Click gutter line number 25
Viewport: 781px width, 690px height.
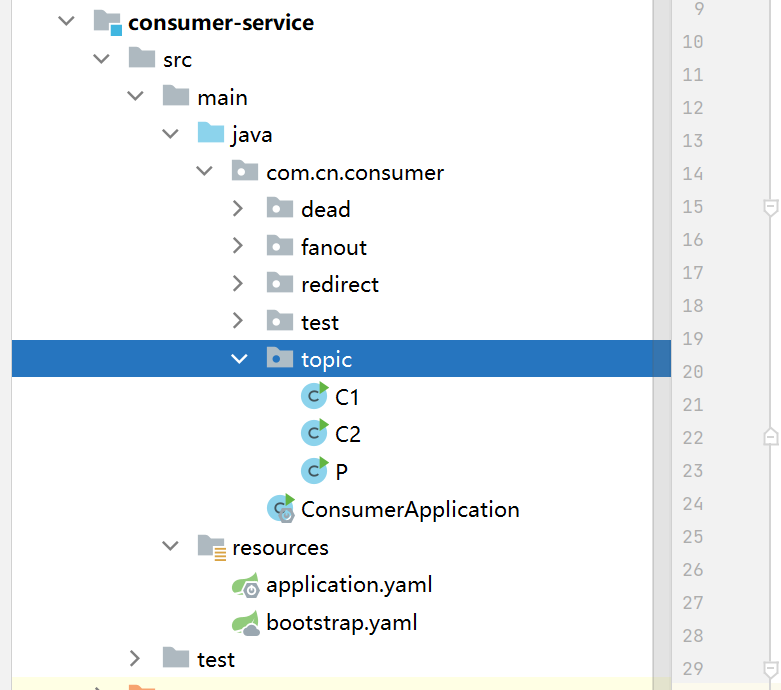(693, 537)
